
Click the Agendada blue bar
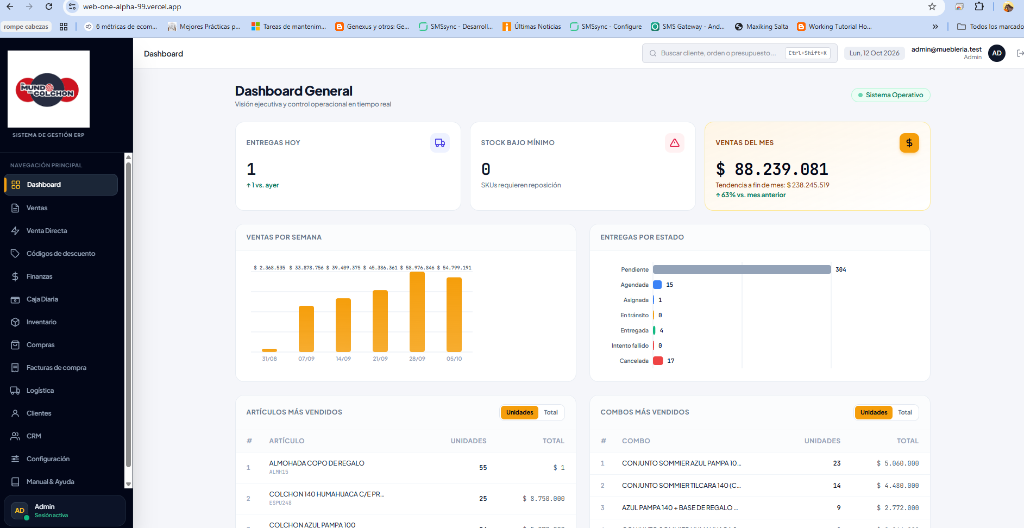tap(658, 285)
